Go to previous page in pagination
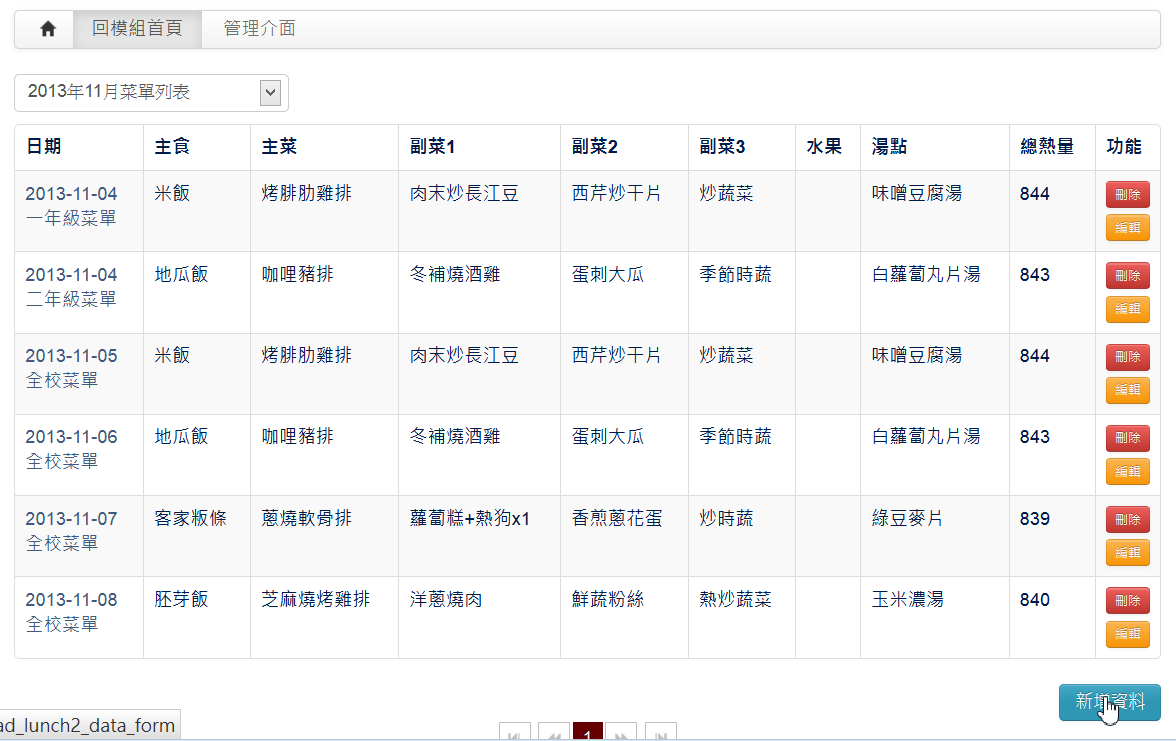The width and height of the screenshot is (1176, 741). 553,734
